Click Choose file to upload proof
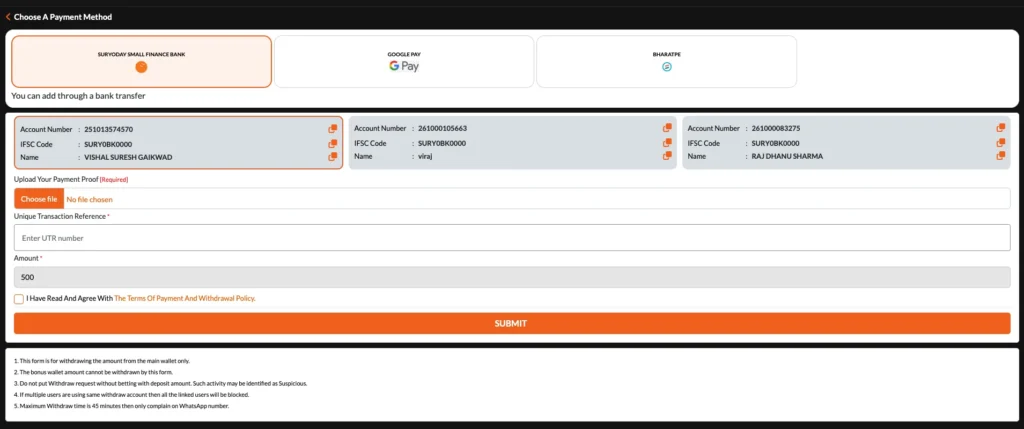This screenshot has height=429, width=1024. click(38, 199)
